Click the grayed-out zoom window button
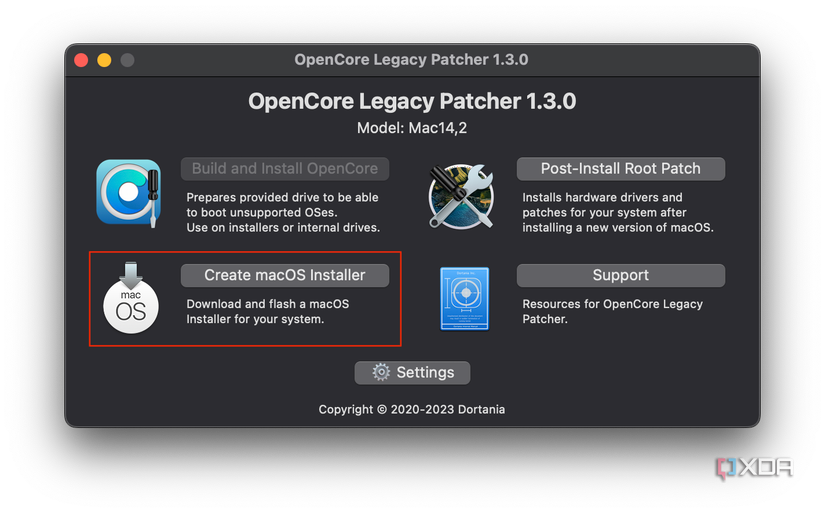The image size is (825, 513). (127, 60)
